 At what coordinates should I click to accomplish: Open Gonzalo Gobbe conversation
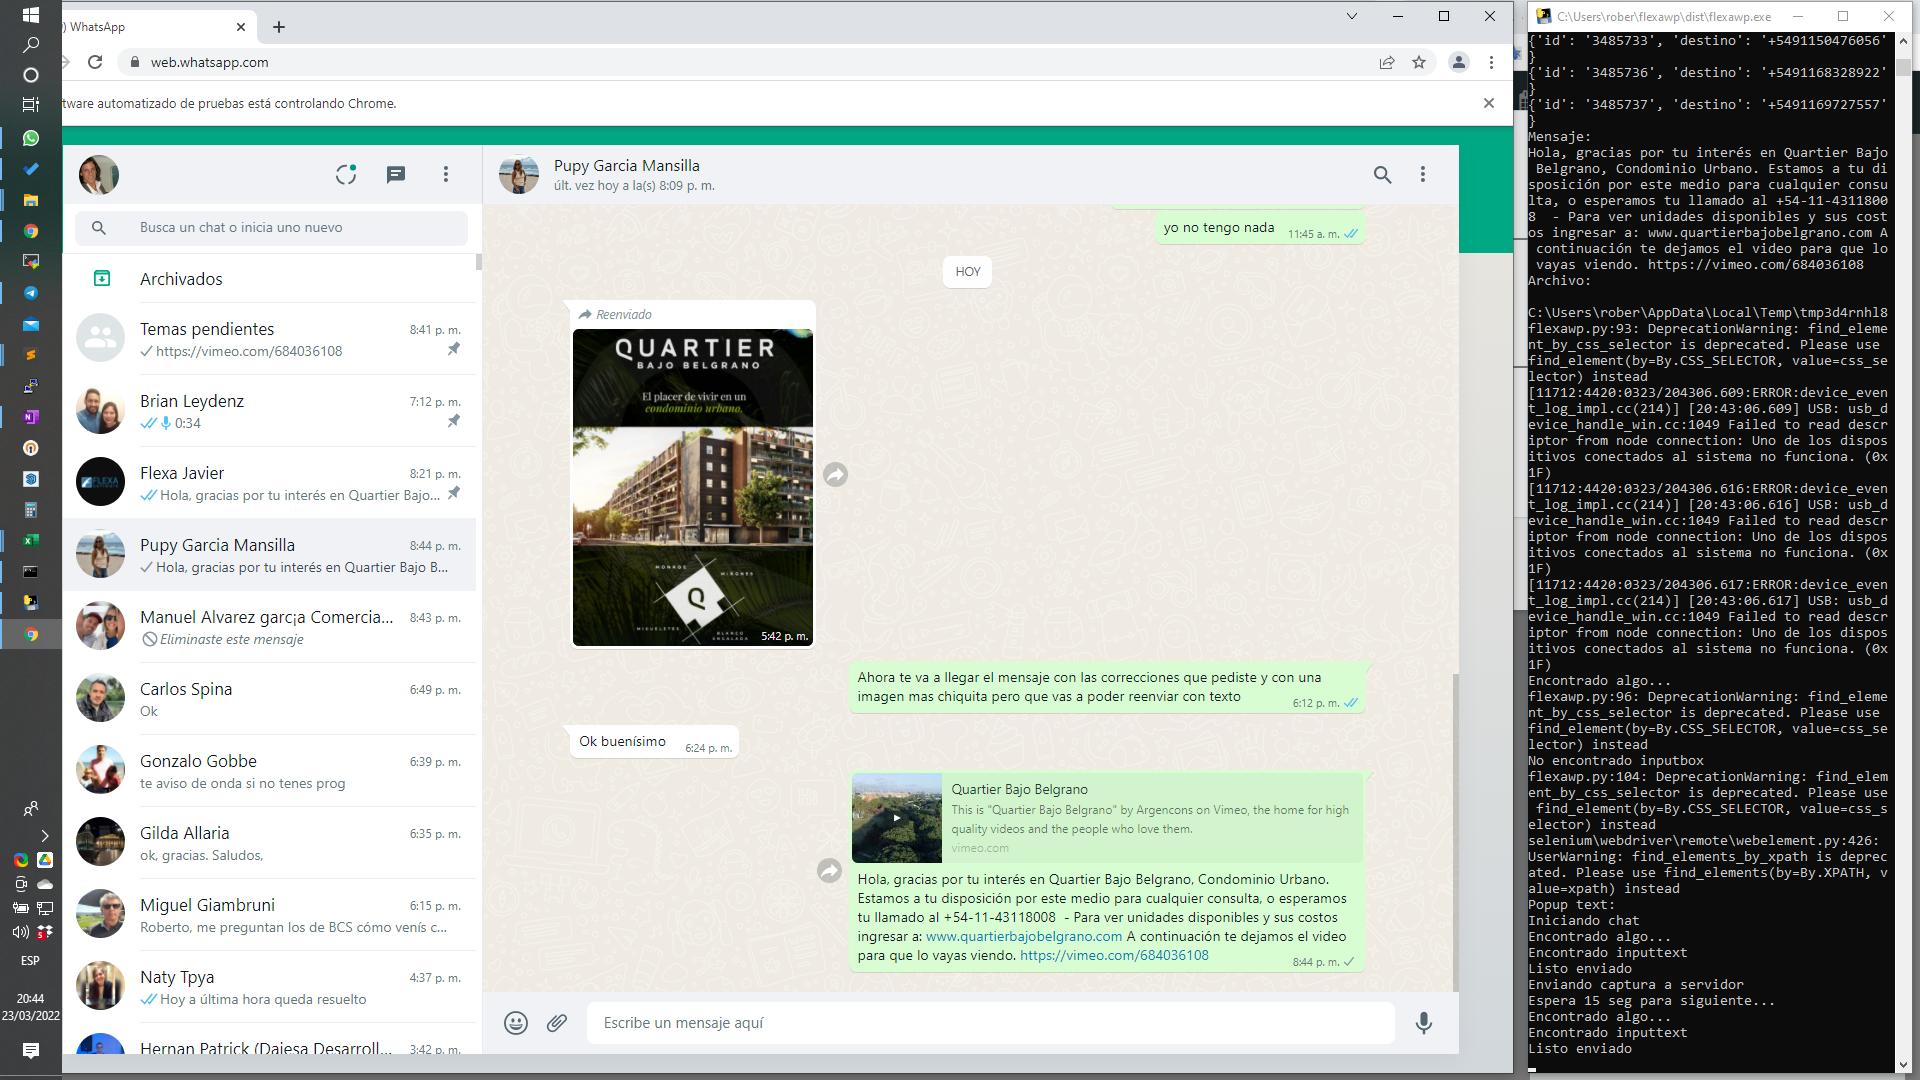click(x=270, y=771)
